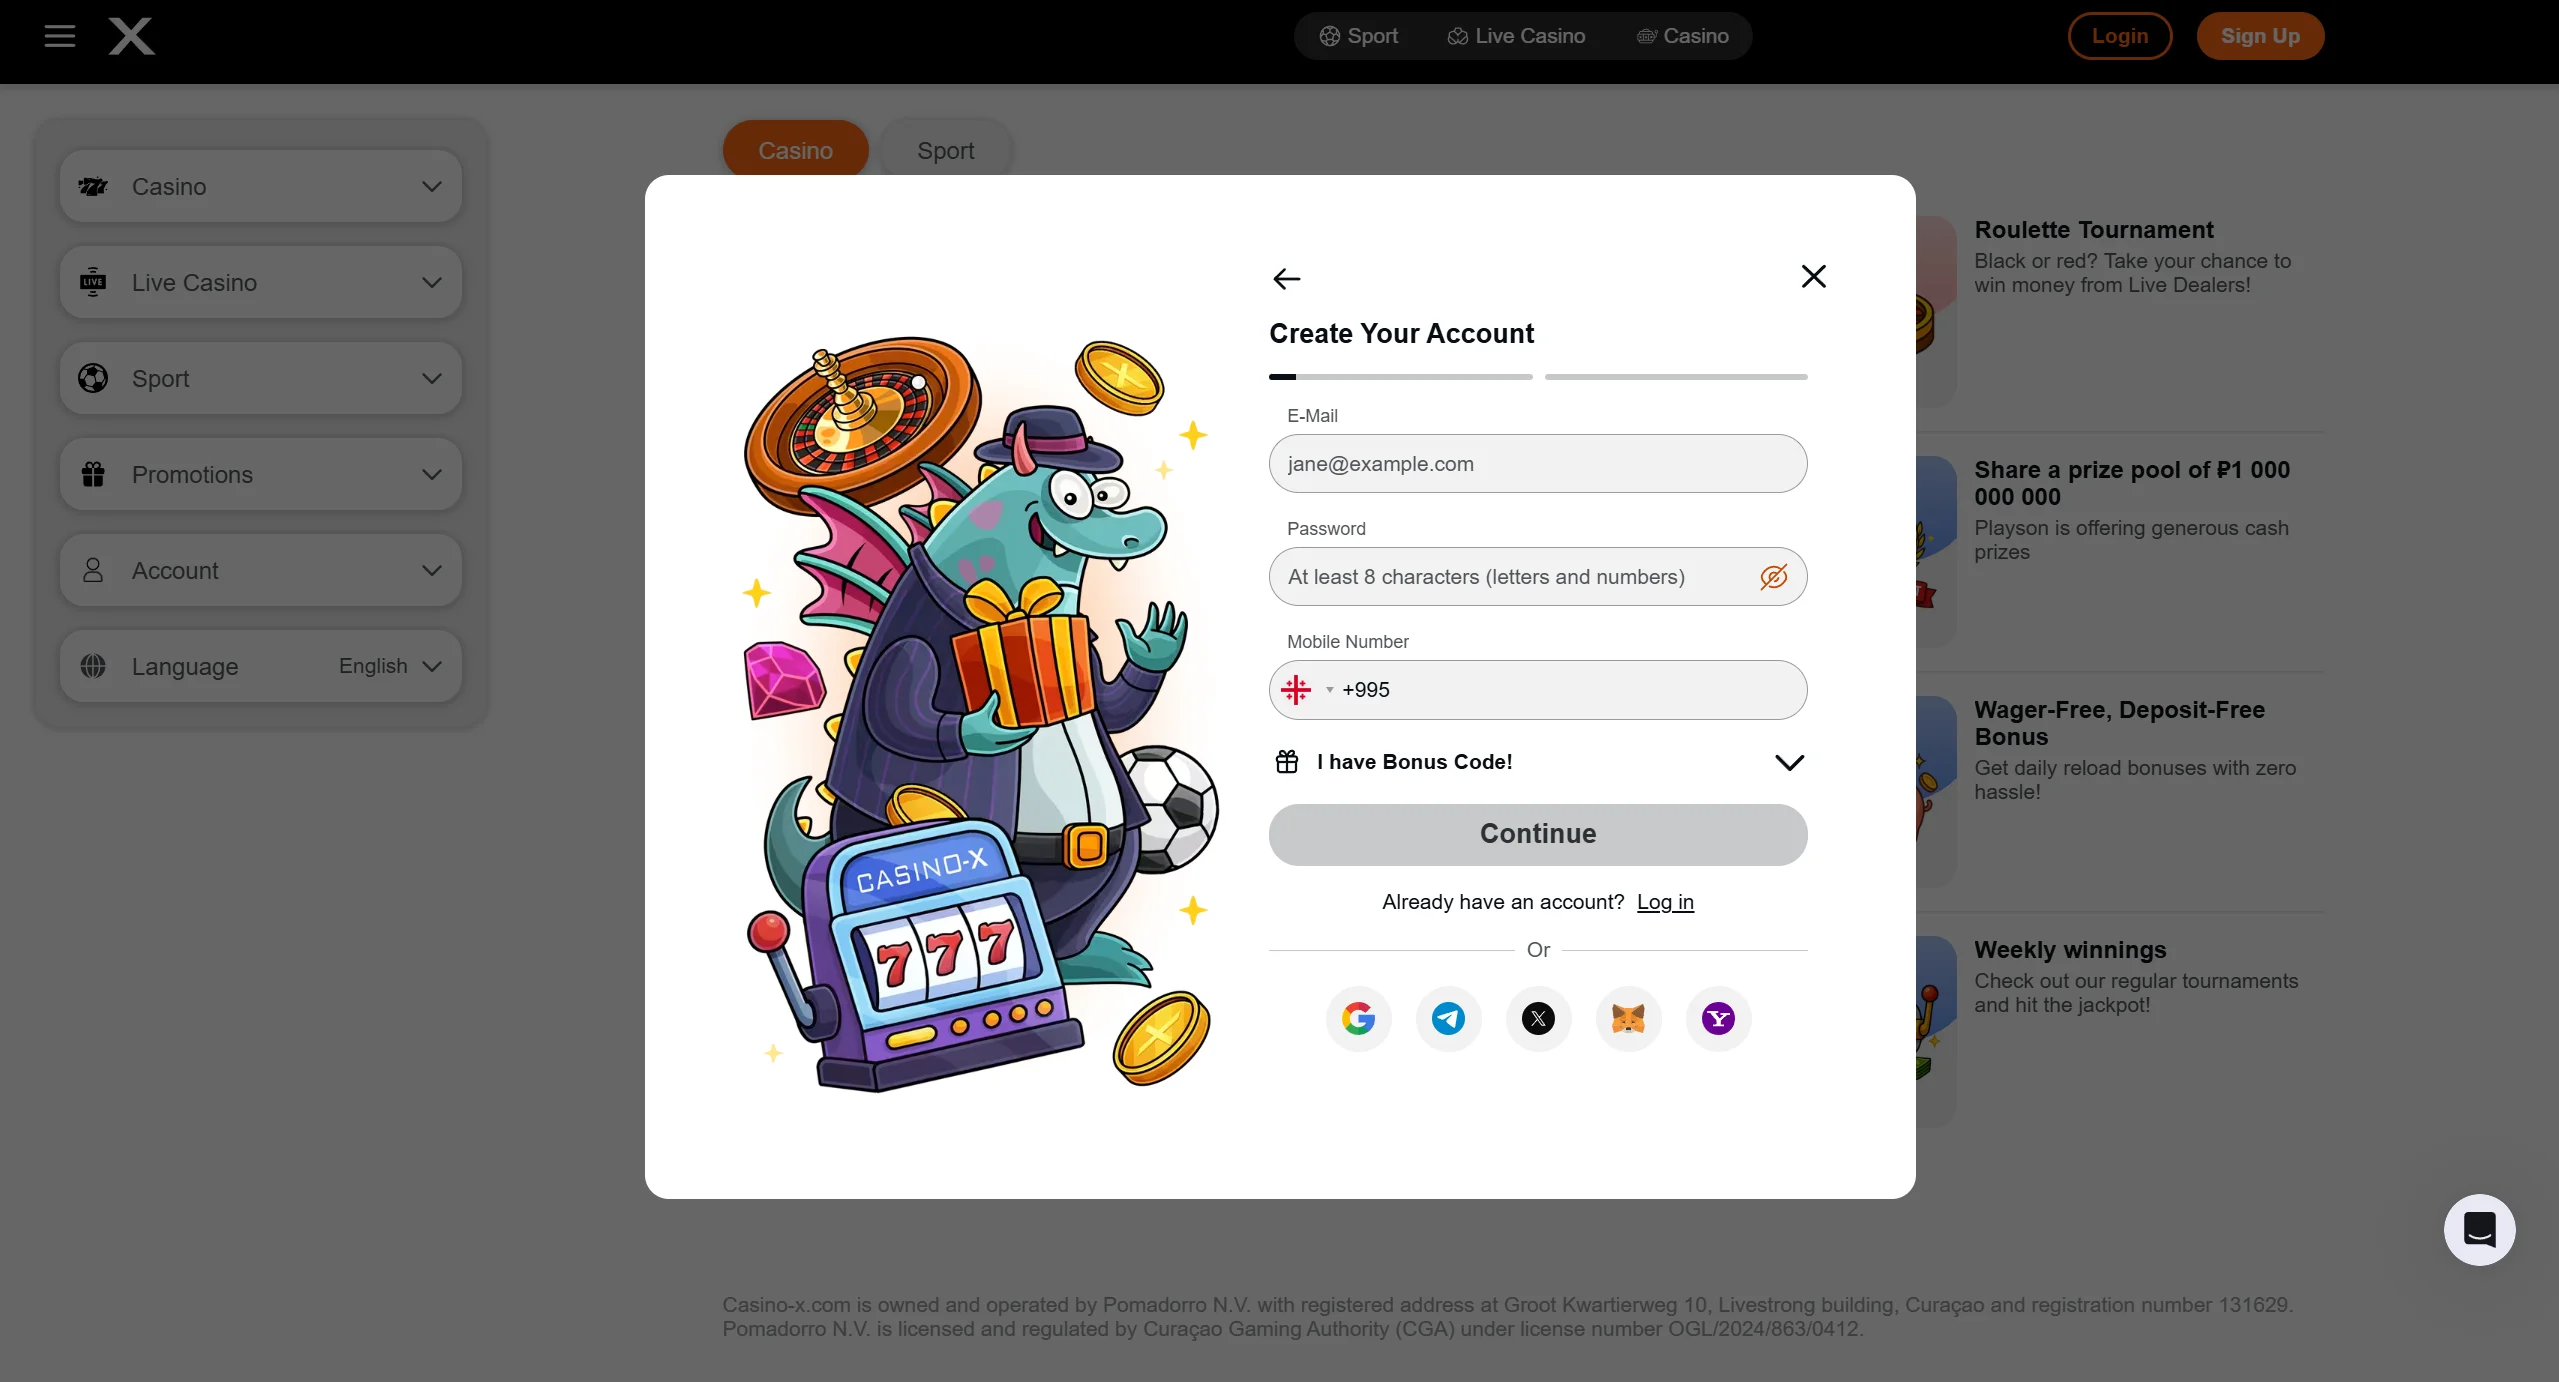The height and width of the screenshot is (1382, 2559).
Task: Toggle password visibility eye icon
Action: click(x=1773, y=577)
